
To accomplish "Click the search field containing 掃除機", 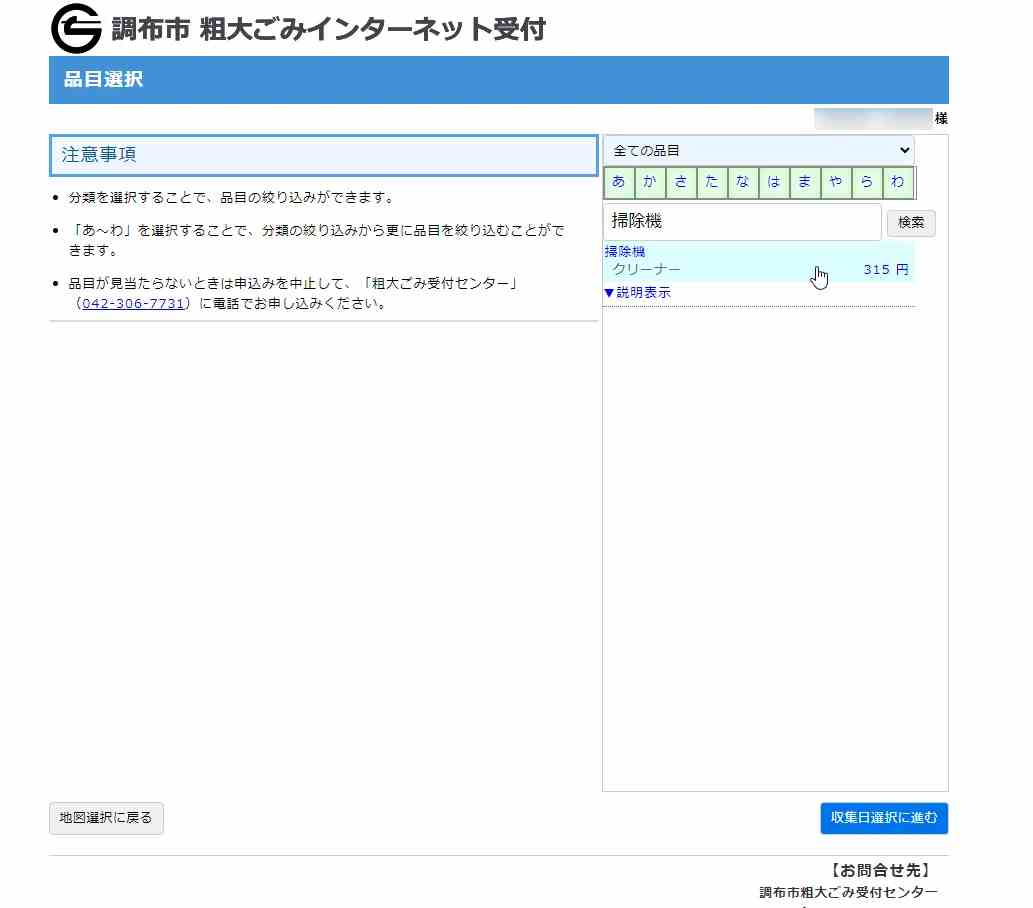I will coord(741,222).
